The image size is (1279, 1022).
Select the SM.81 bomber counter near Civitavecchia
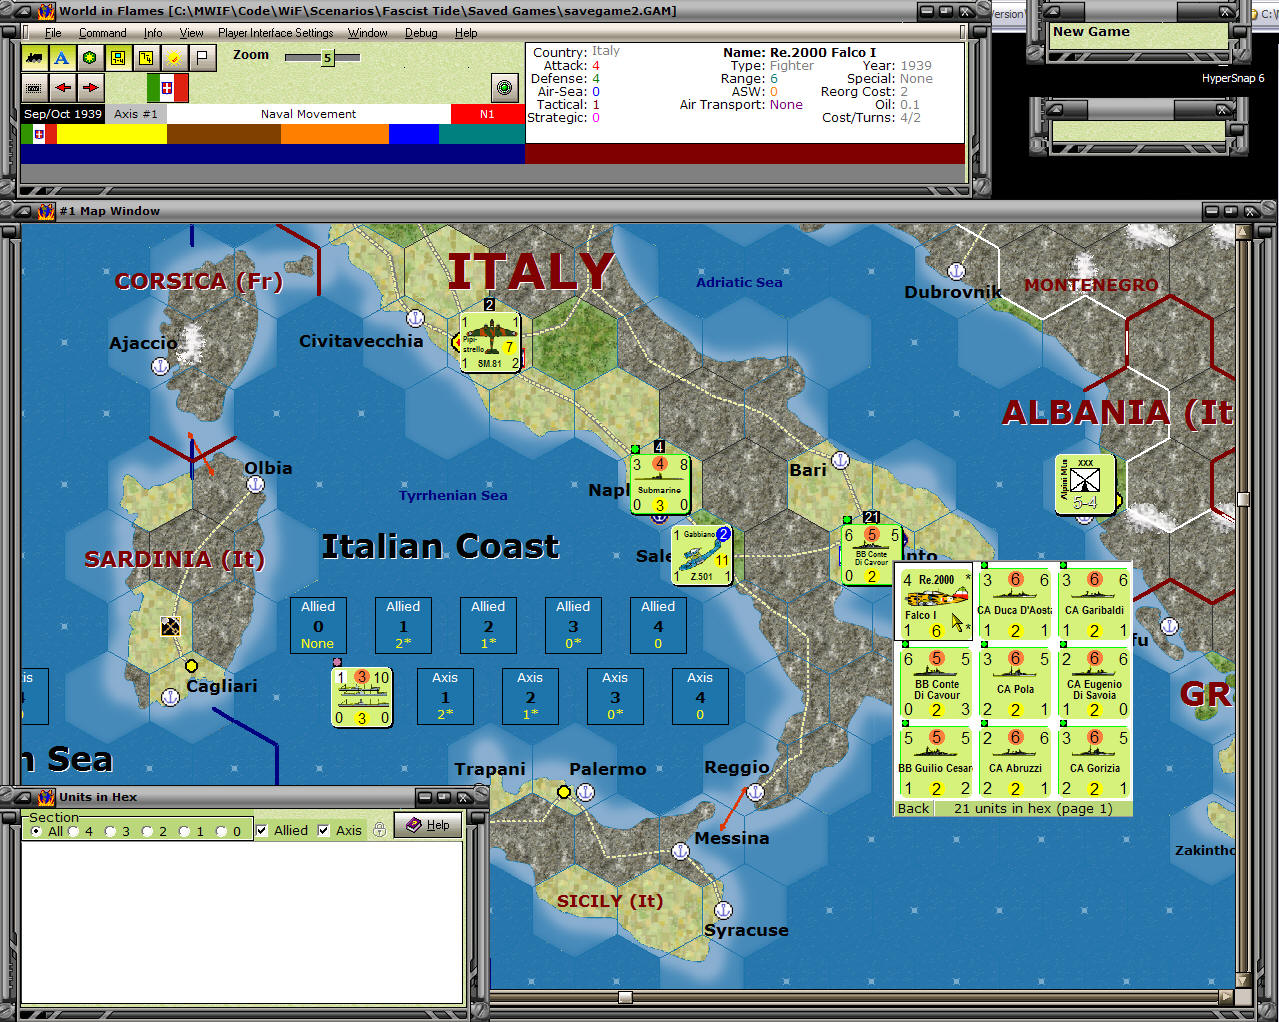(x=490, y=342)
